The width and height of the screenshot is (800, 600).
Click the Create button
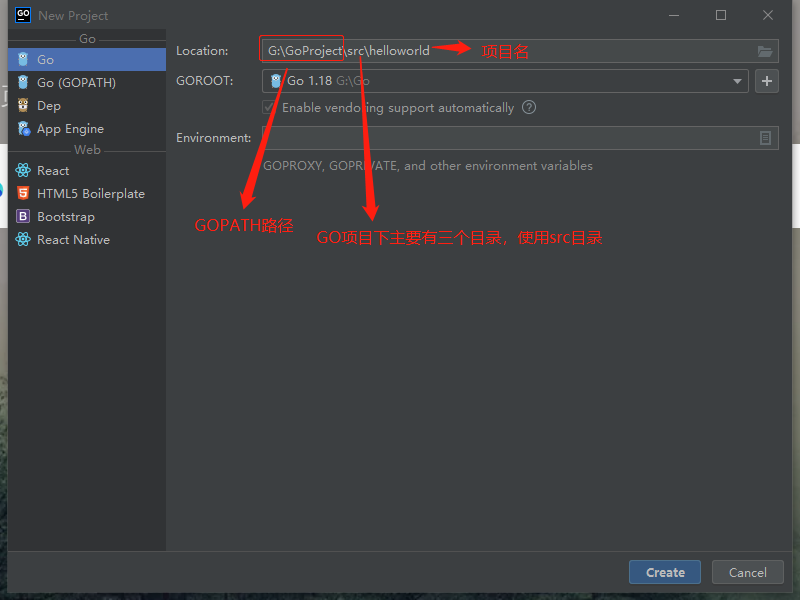665,572
